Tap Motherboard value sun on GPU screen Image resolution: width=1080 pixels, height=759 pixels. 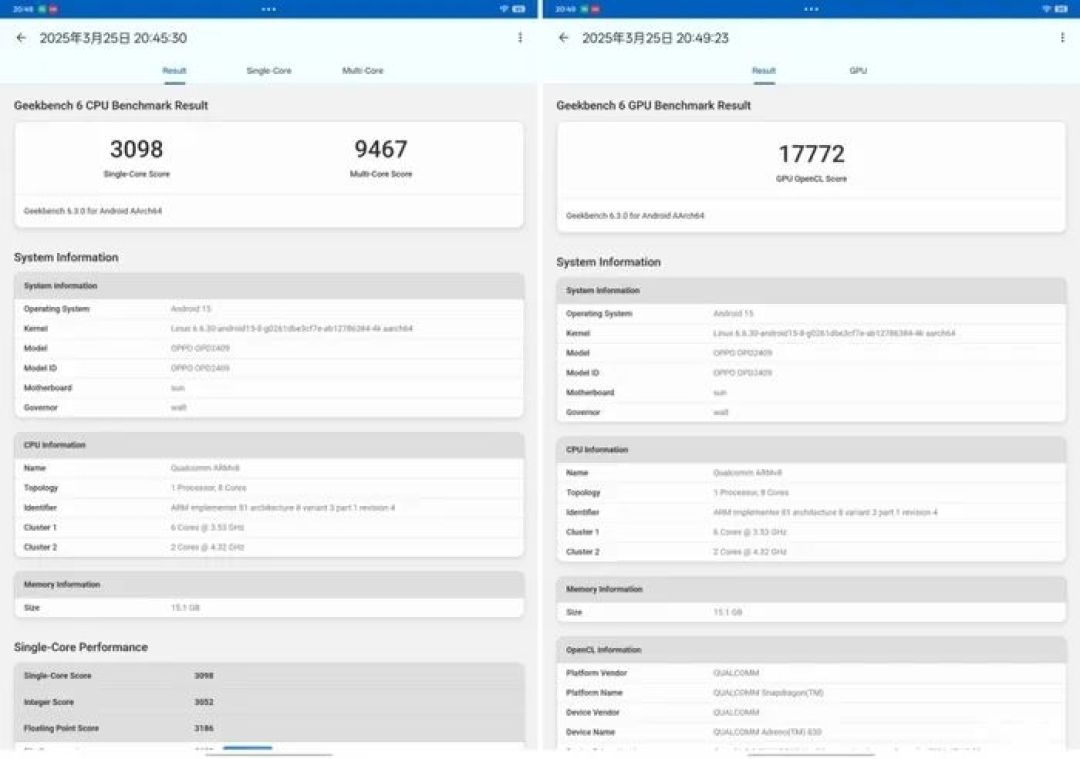[x=720, y=393]
